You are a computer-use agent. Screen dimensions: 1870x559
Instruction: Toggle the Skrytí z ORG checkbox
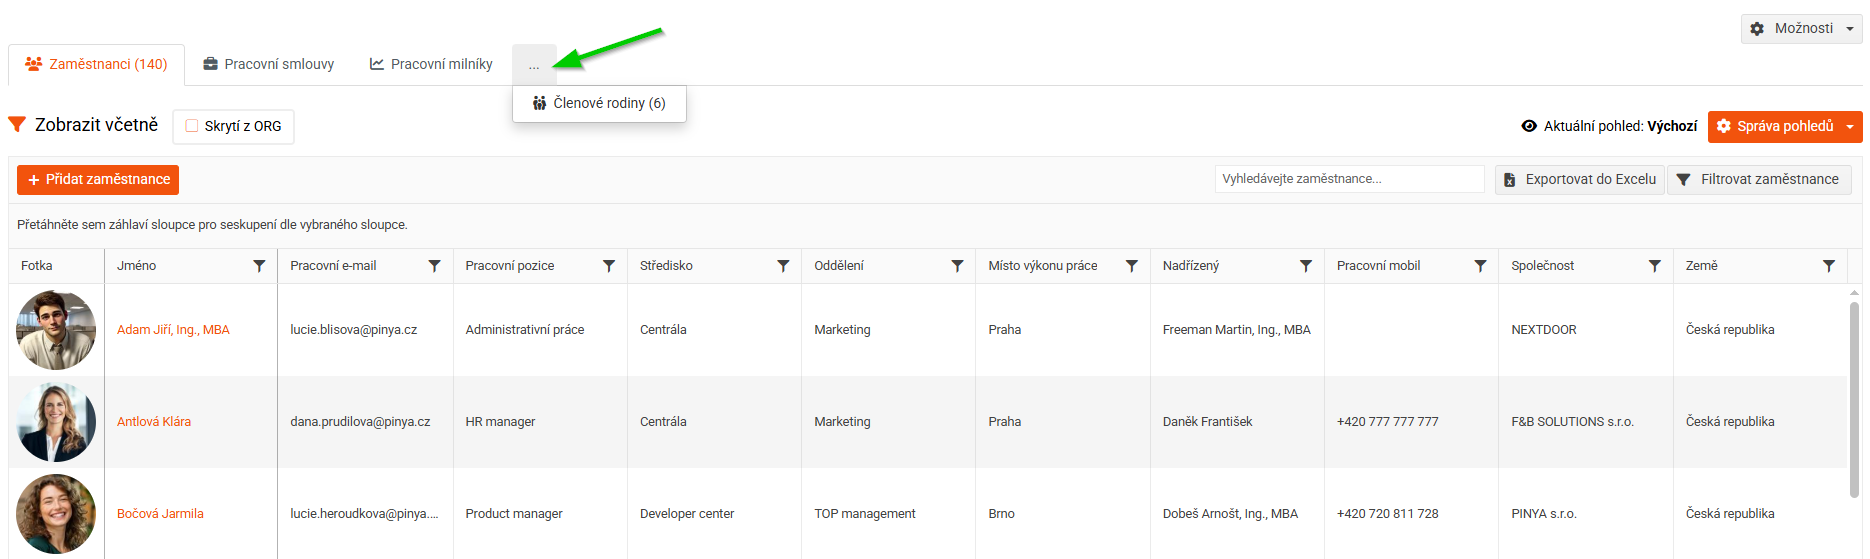(192, 126)
